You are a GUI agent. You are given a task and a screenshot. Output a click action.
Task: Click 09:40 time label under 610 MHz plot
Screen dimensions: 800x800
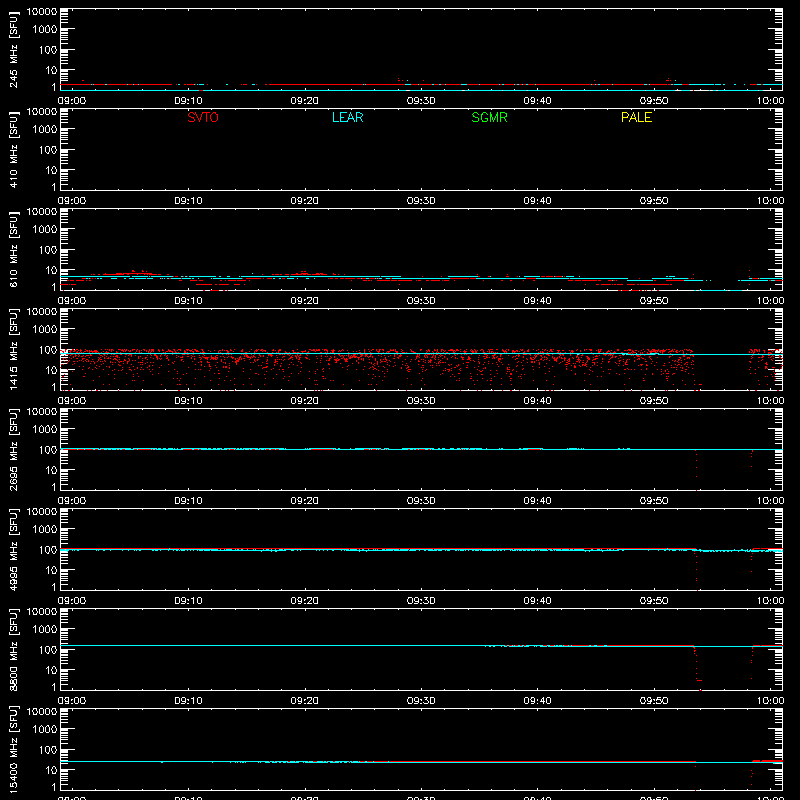click(x=537, y=301)
